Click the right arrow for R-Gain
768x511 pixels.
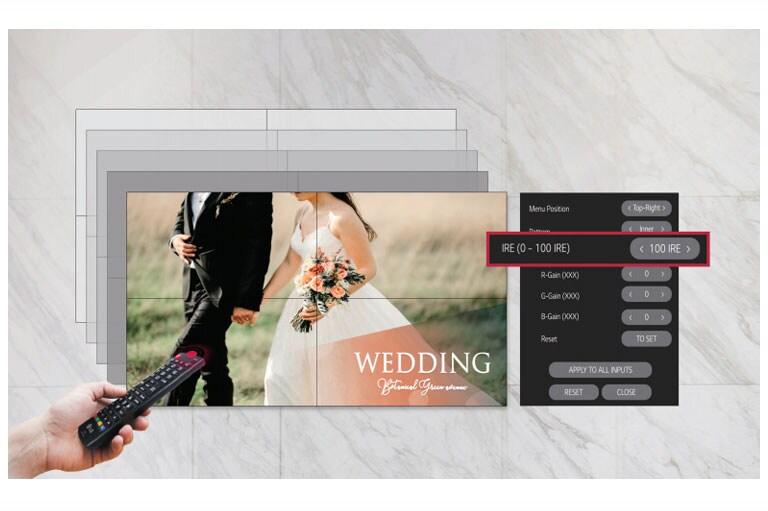[663, 273]
